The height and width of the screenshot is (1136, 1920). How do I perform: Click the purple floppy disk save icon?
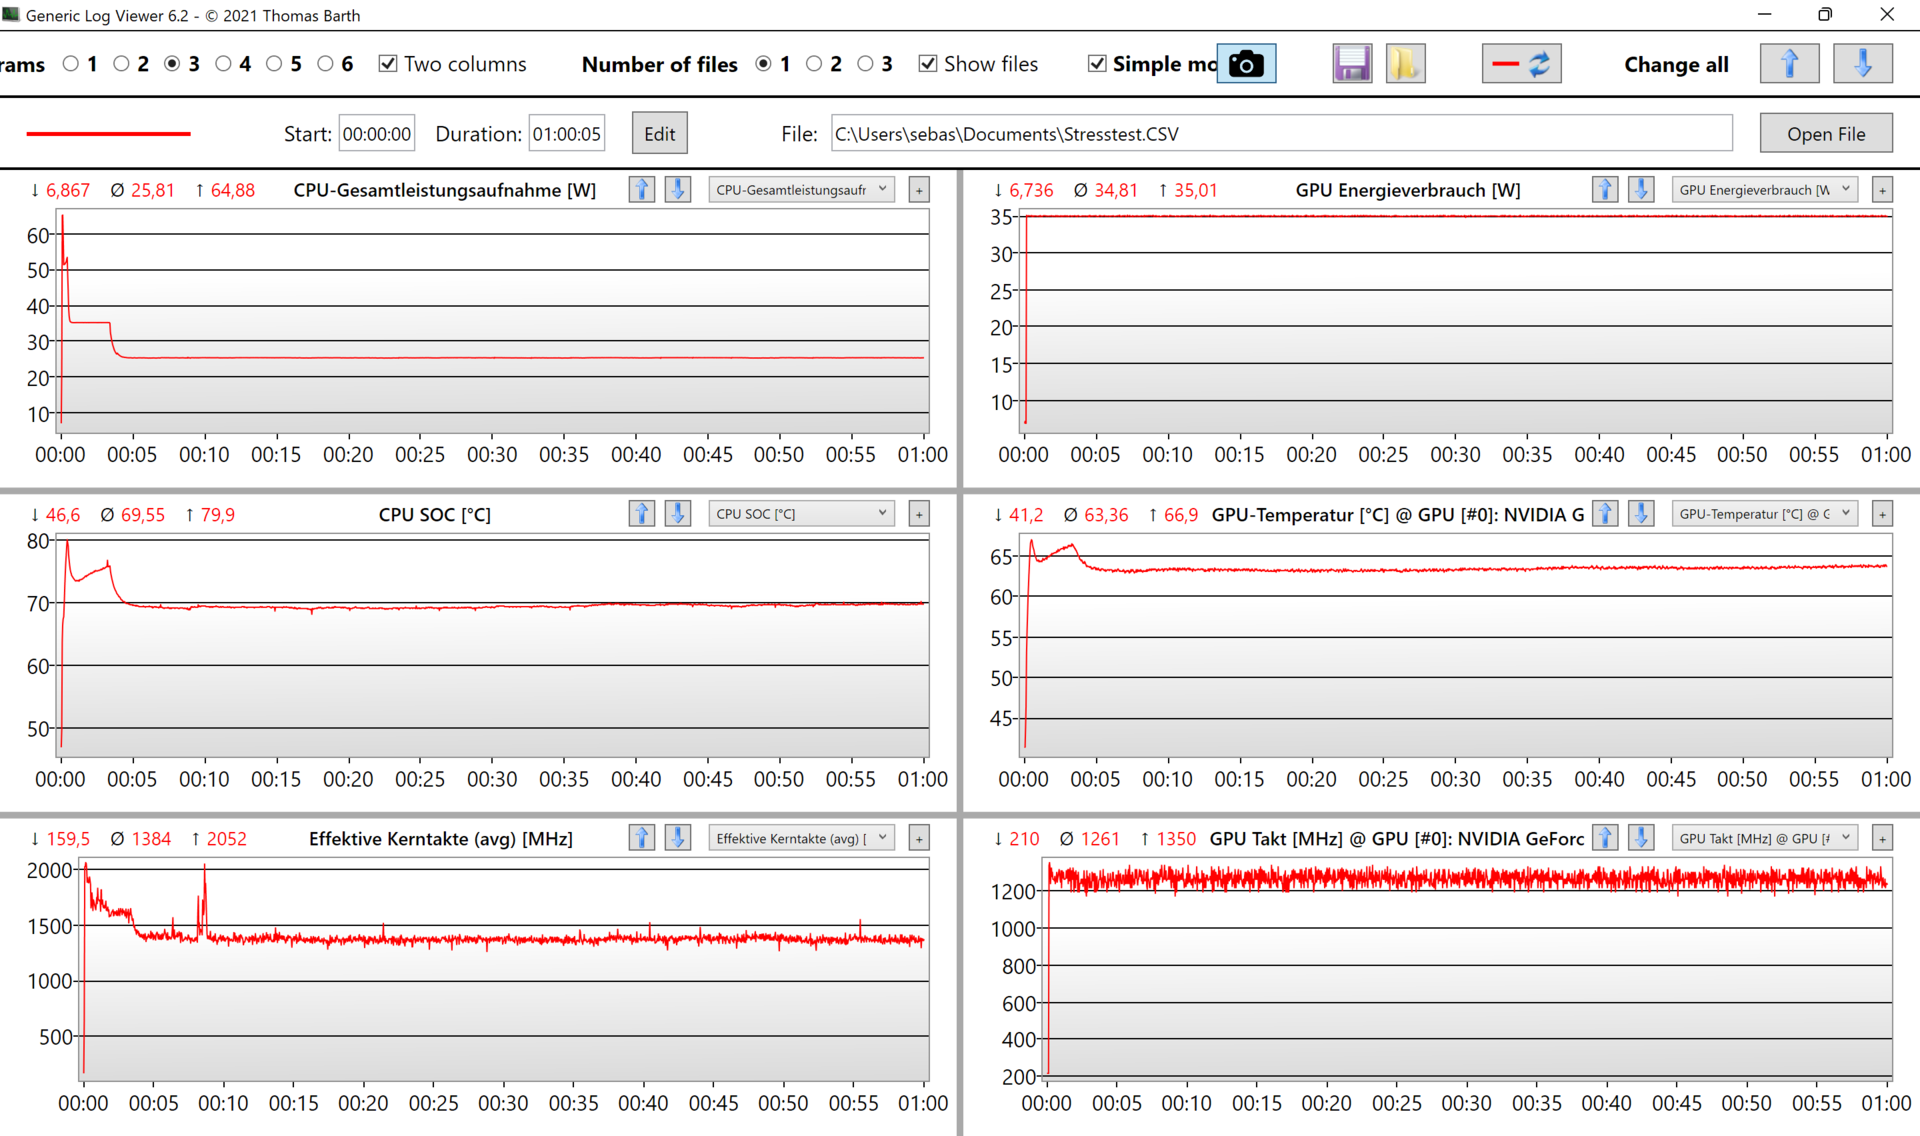pyautogui.click(x=1351, y=64)
